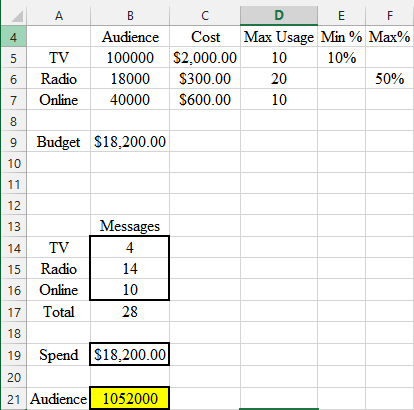Image resolution: width=414 pixels, height=410 pixels.
Task: Click the 'Max%' heading cell
Action: (x=390, y=37)
